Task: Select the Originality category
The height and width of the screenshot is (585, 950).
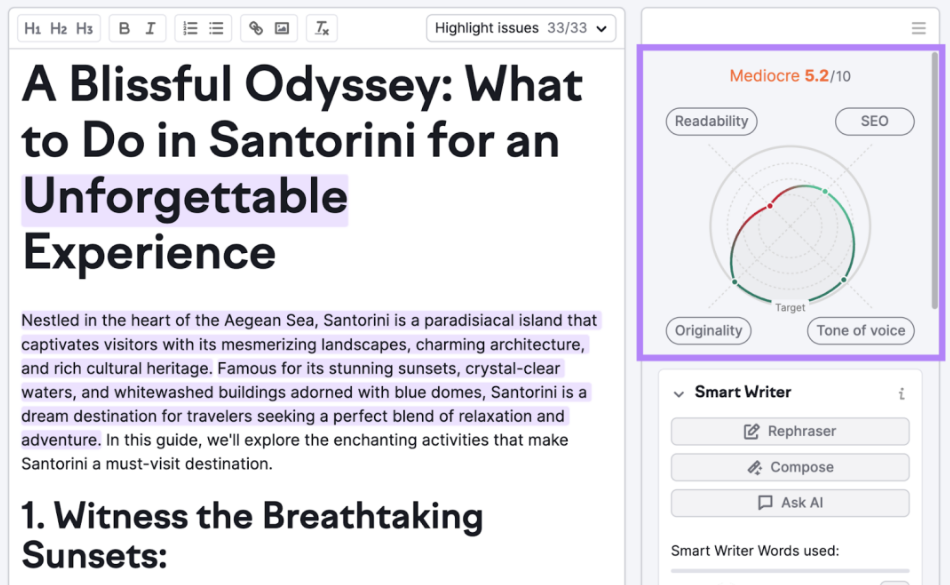Action: click(x=708, y=331)
